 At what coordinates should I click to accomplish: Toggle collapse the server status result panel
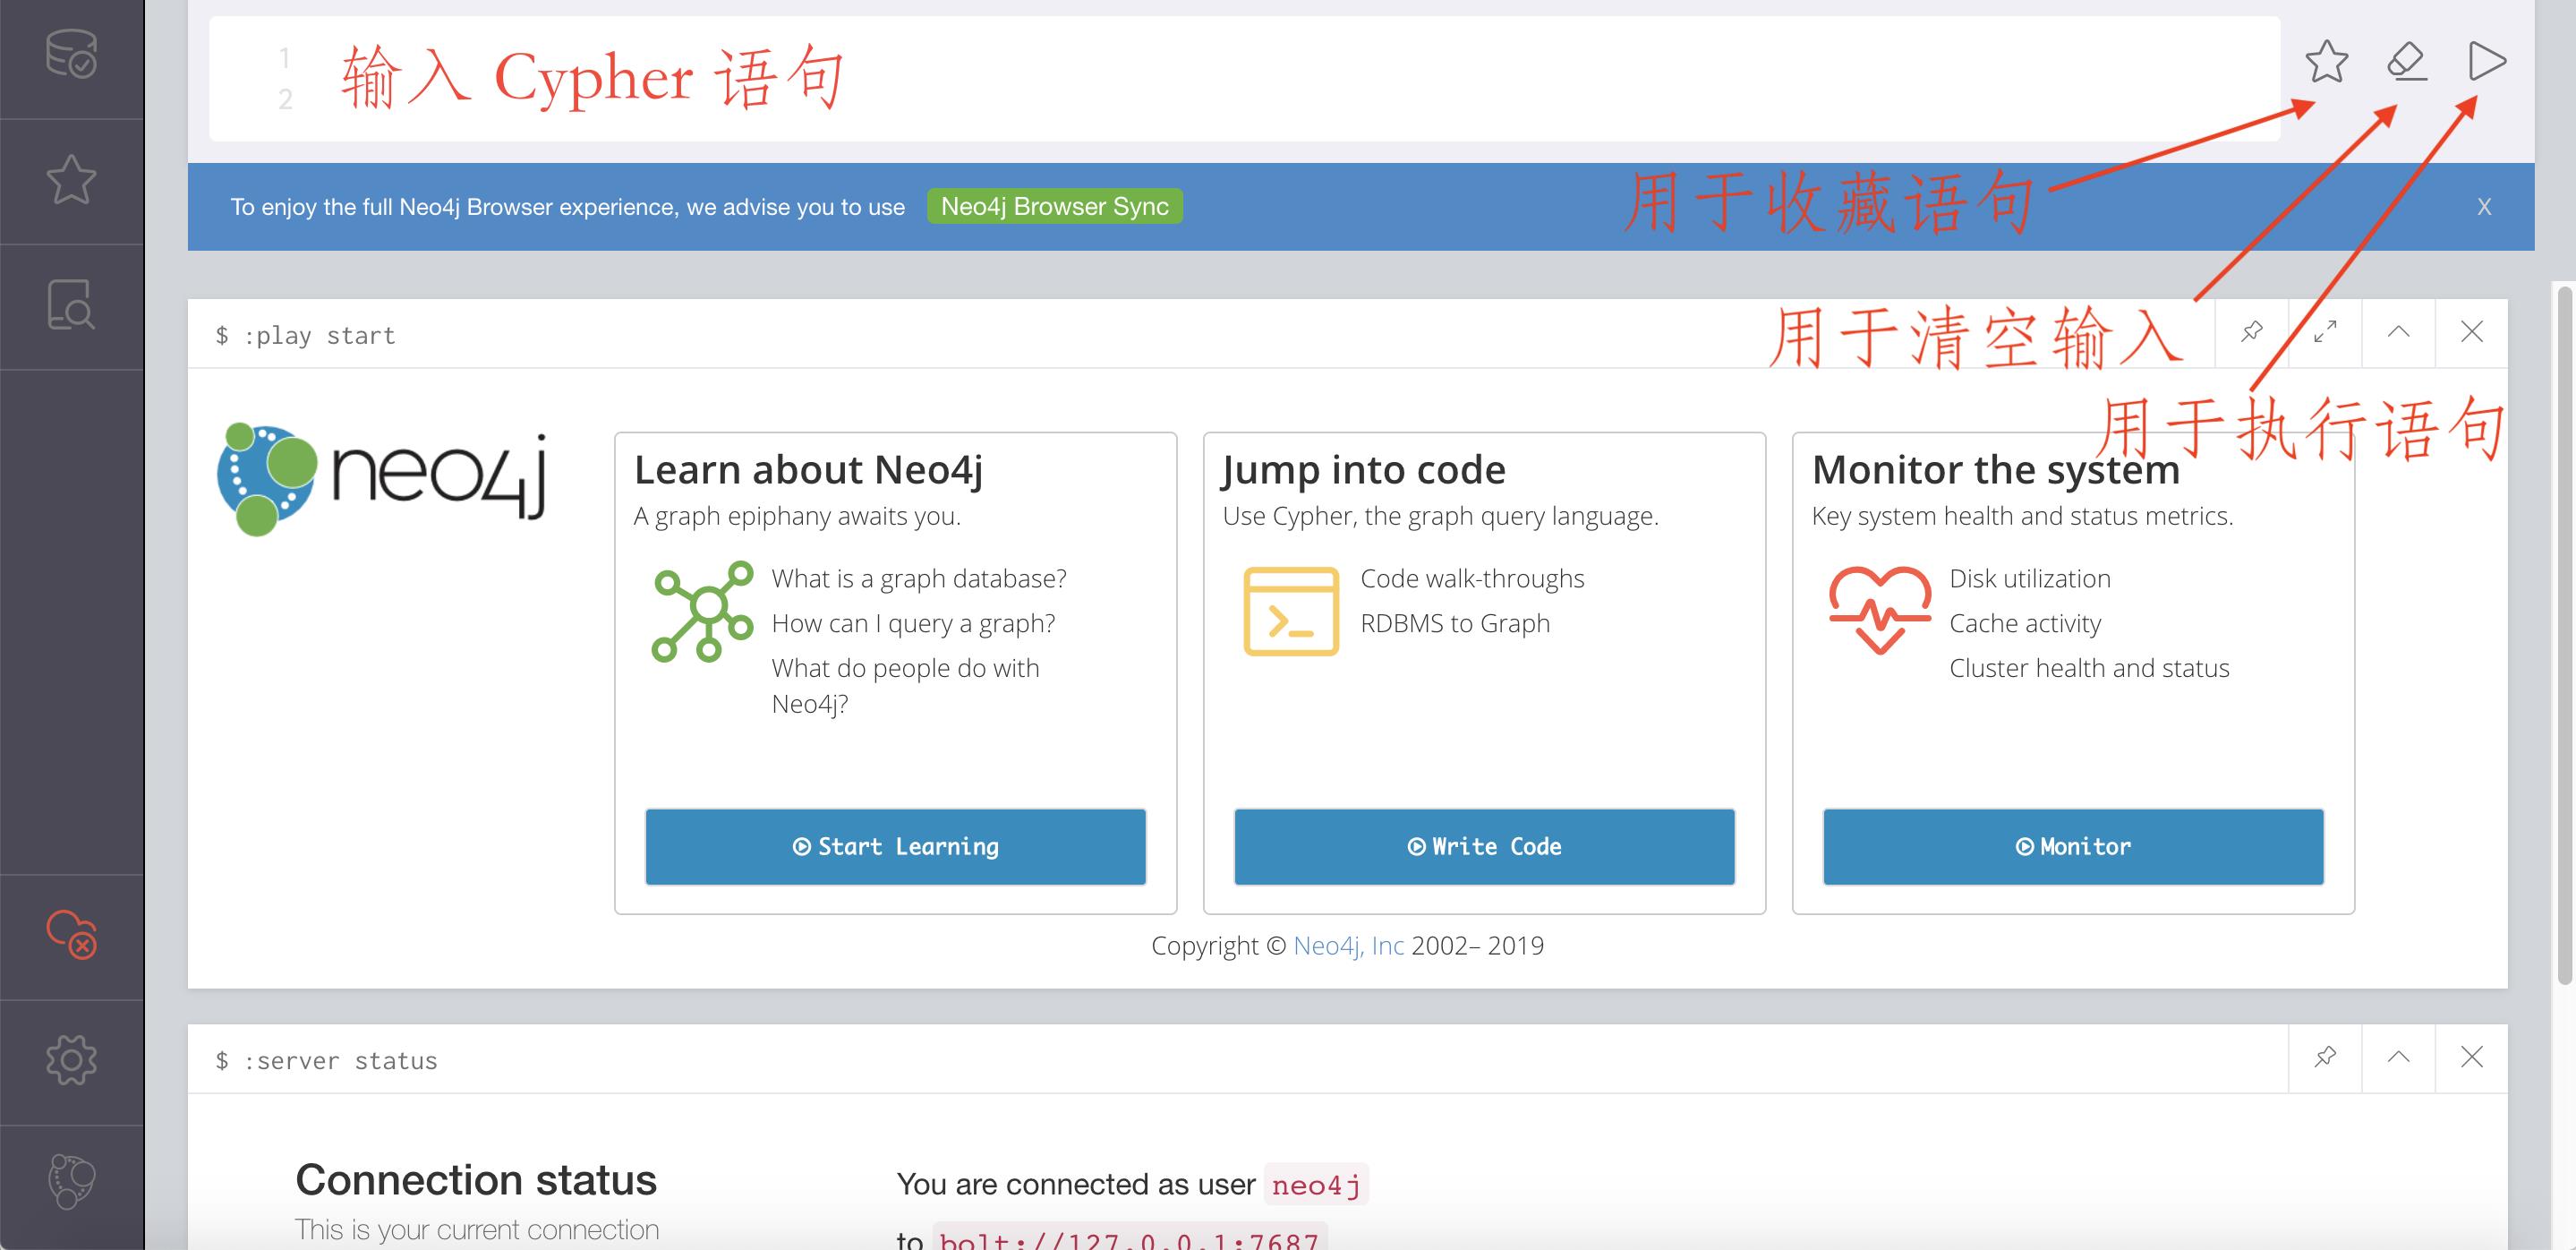click(2399, 1057)
